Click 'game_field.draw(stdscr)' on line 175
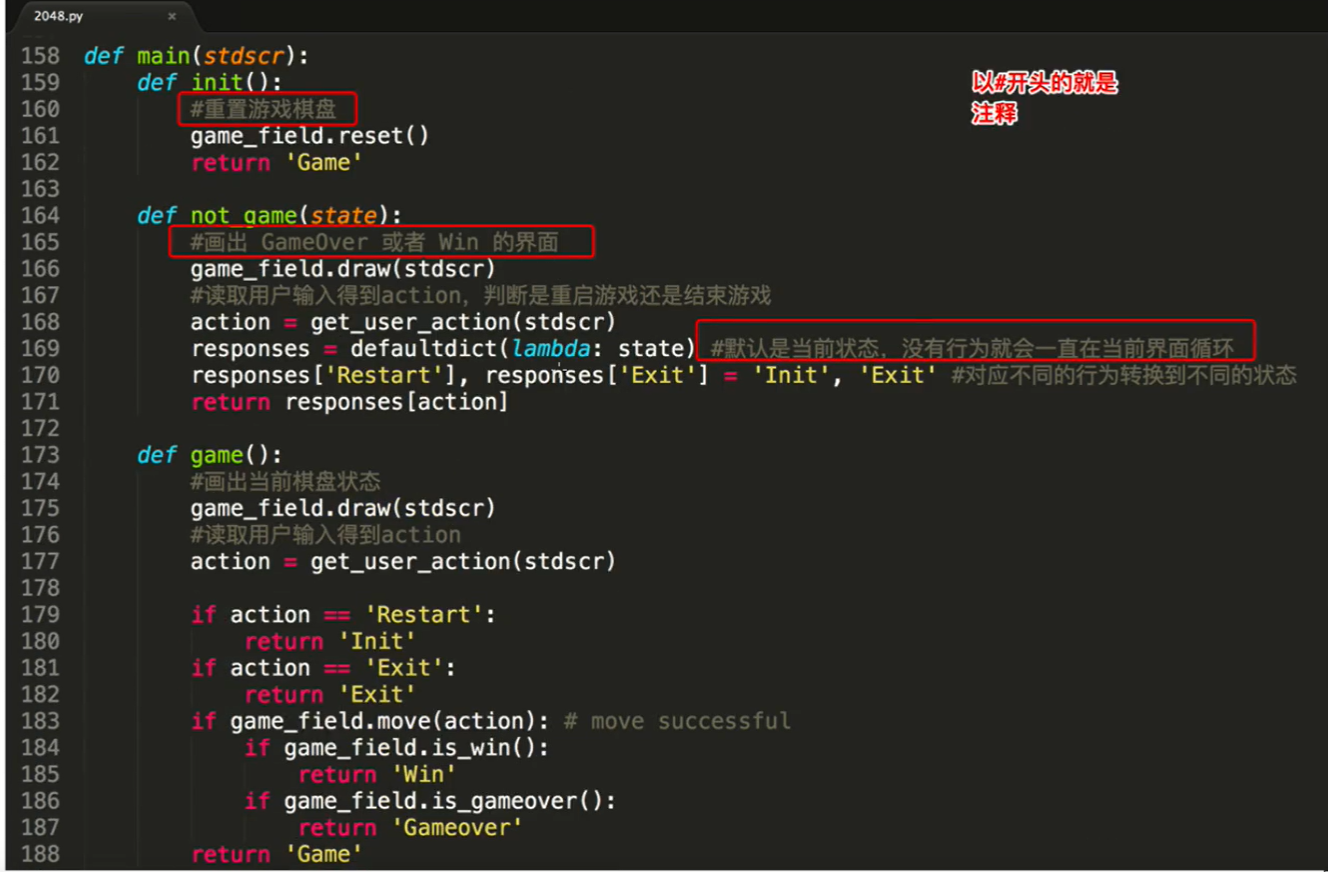 coord(343,508)
